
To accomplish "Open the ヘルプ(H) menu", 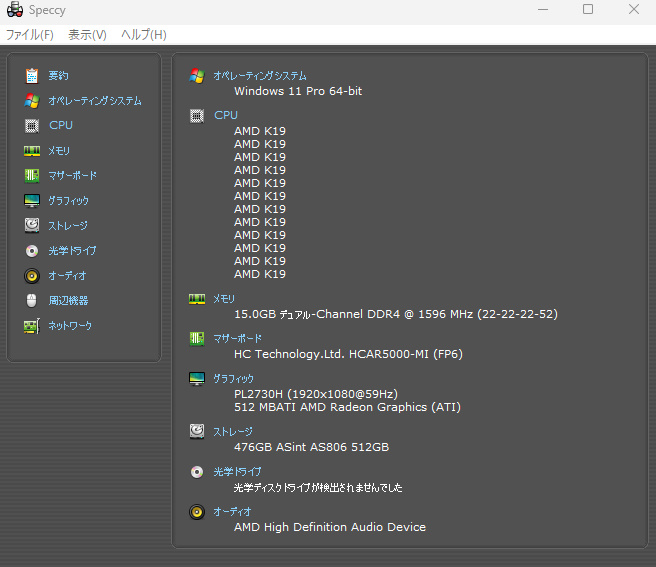I will click(143, 35).
